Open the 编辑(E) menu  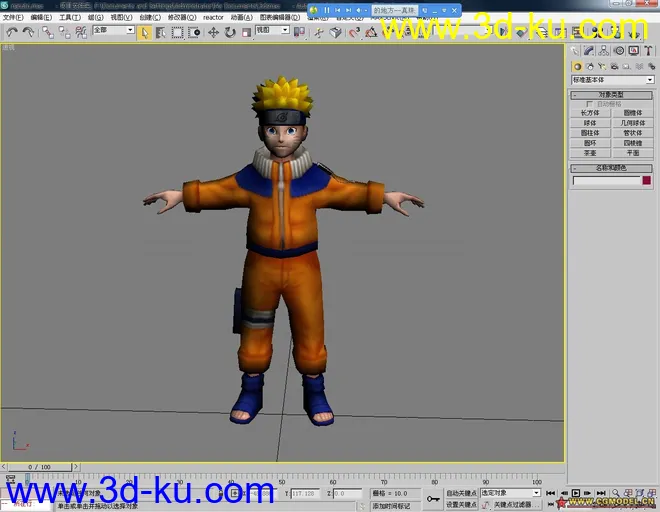tap(41, 17)
